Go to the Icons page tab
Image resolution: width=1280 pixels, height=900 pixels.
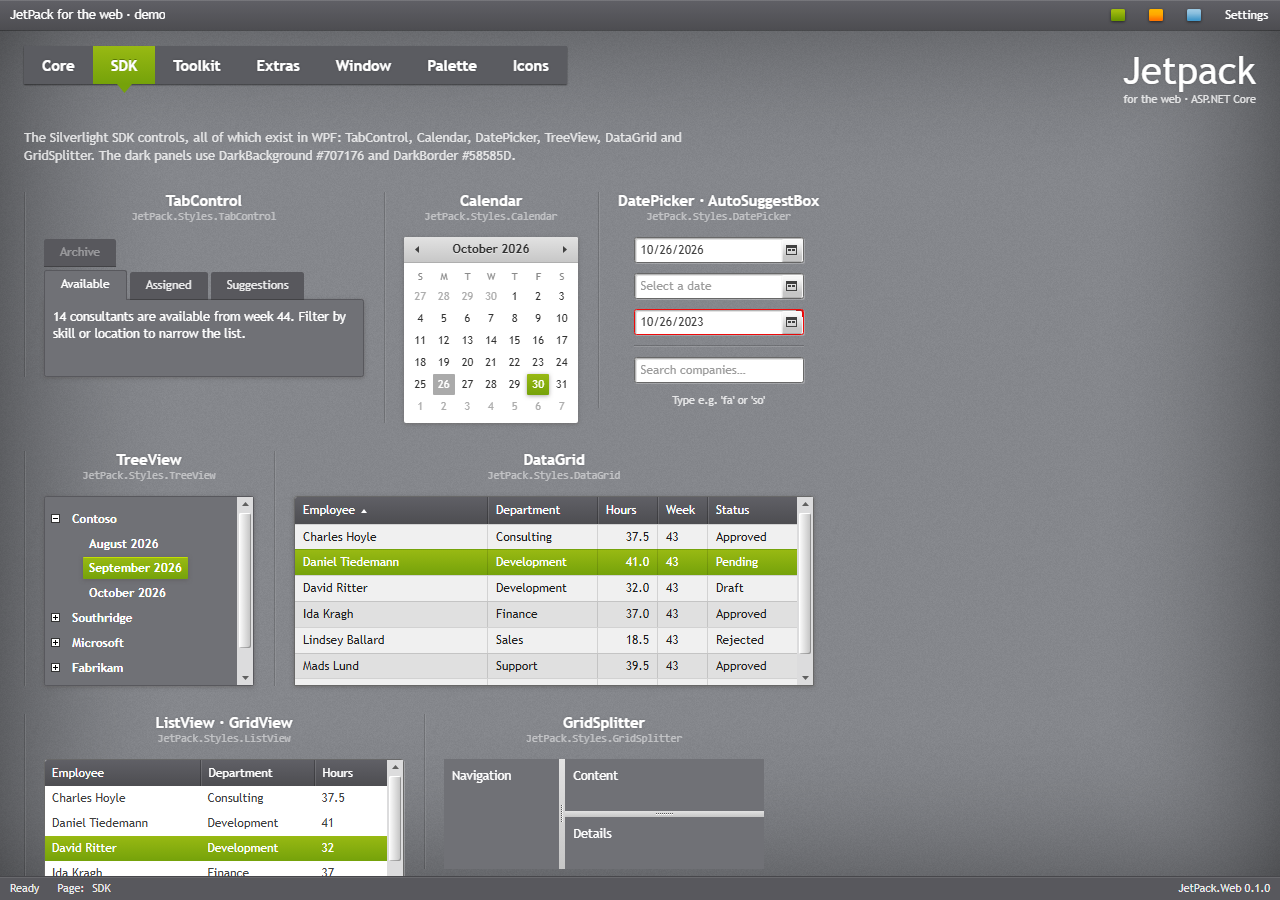point(531,66)
